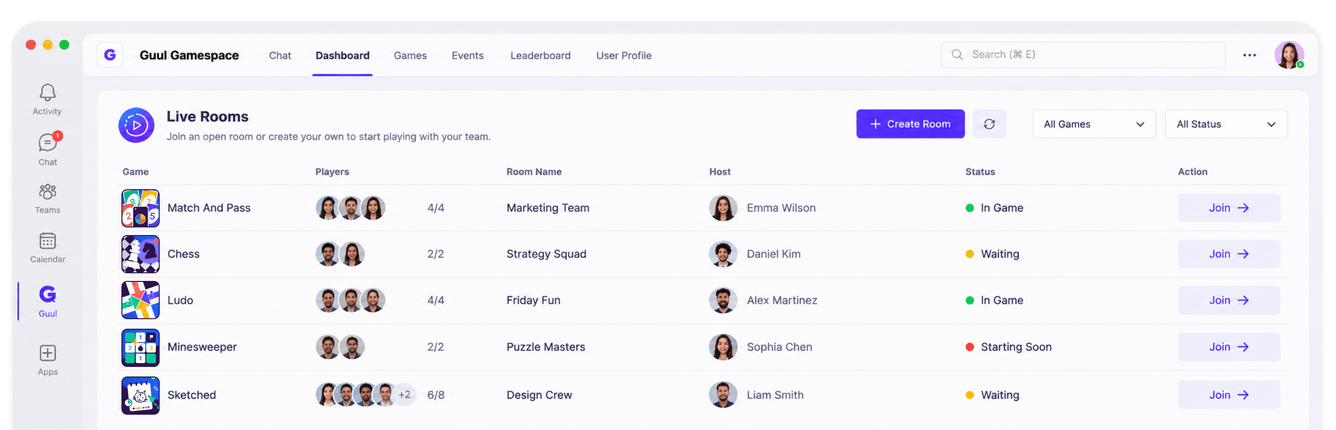Click the Game column header
This screenshot has height=430, width=1336.
pos(136,172)
